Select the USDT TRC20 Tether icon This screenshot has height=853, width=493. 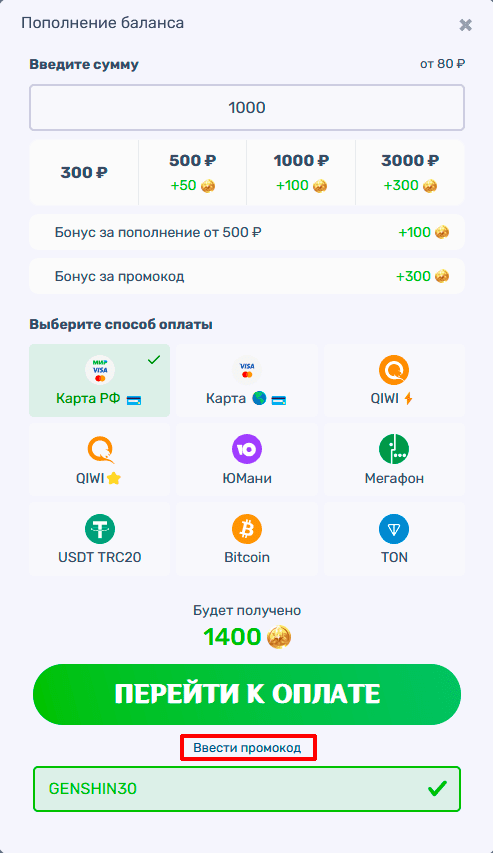pyautogui.click(x=100, y=529)
